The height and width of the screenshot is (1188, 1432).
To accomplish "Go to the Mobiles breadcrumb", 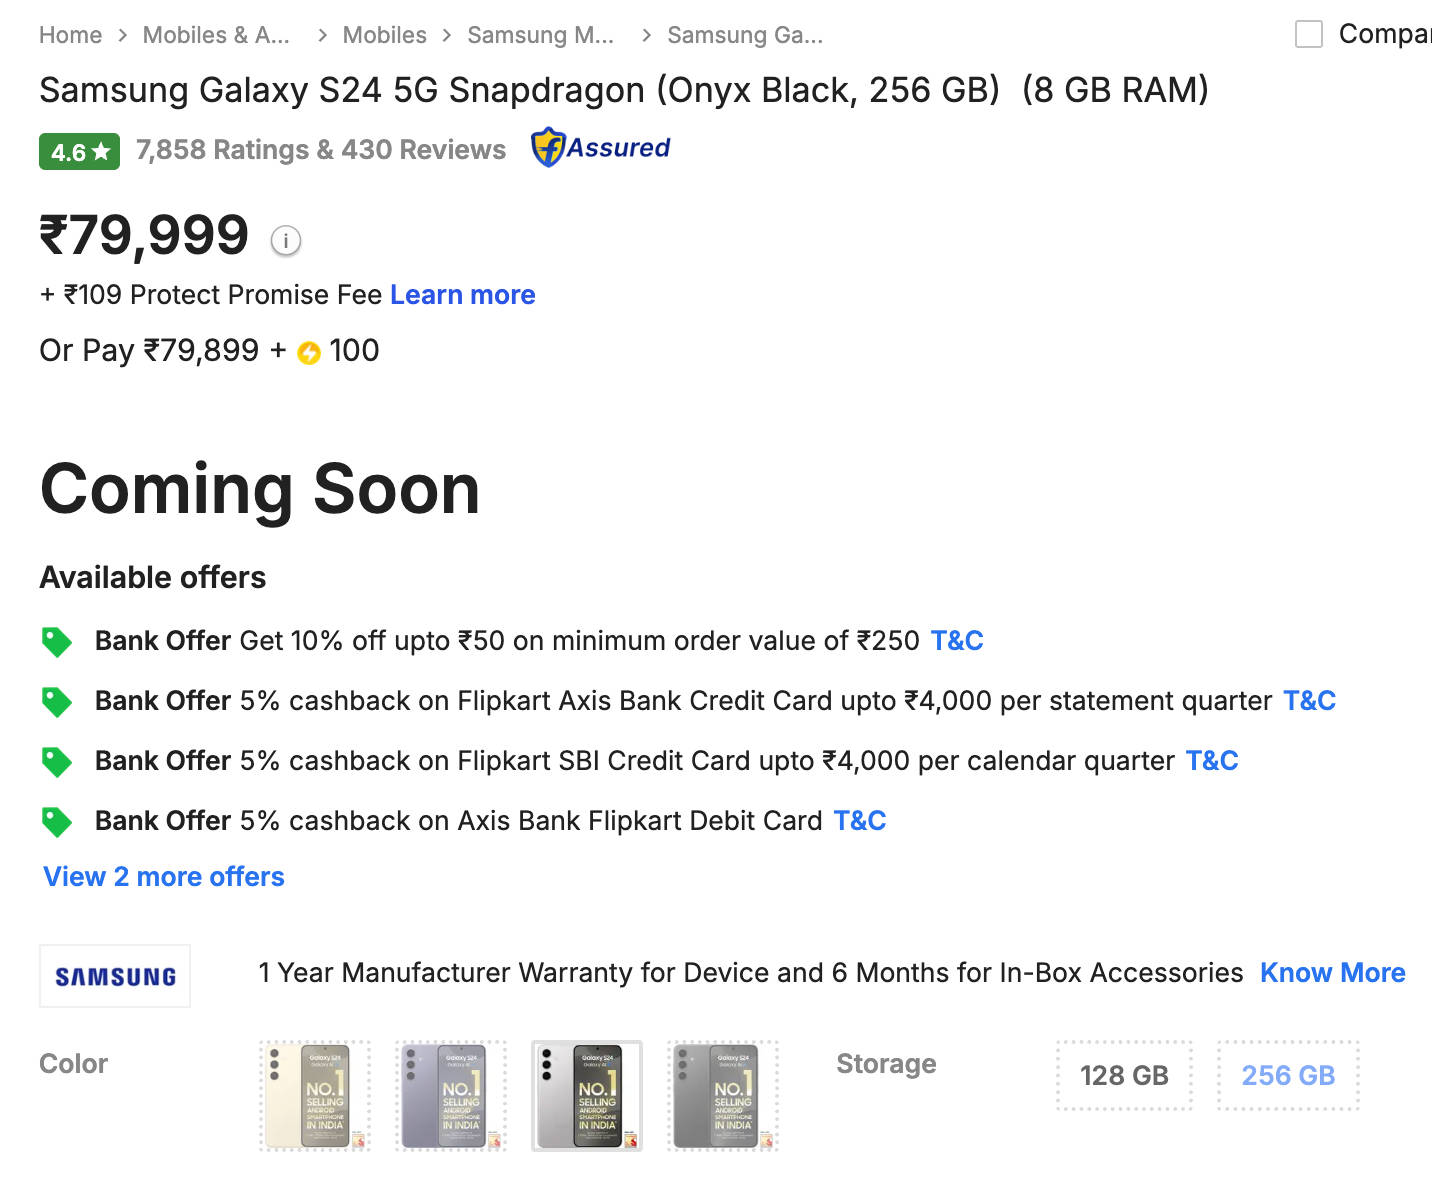I will coord(384,35).
